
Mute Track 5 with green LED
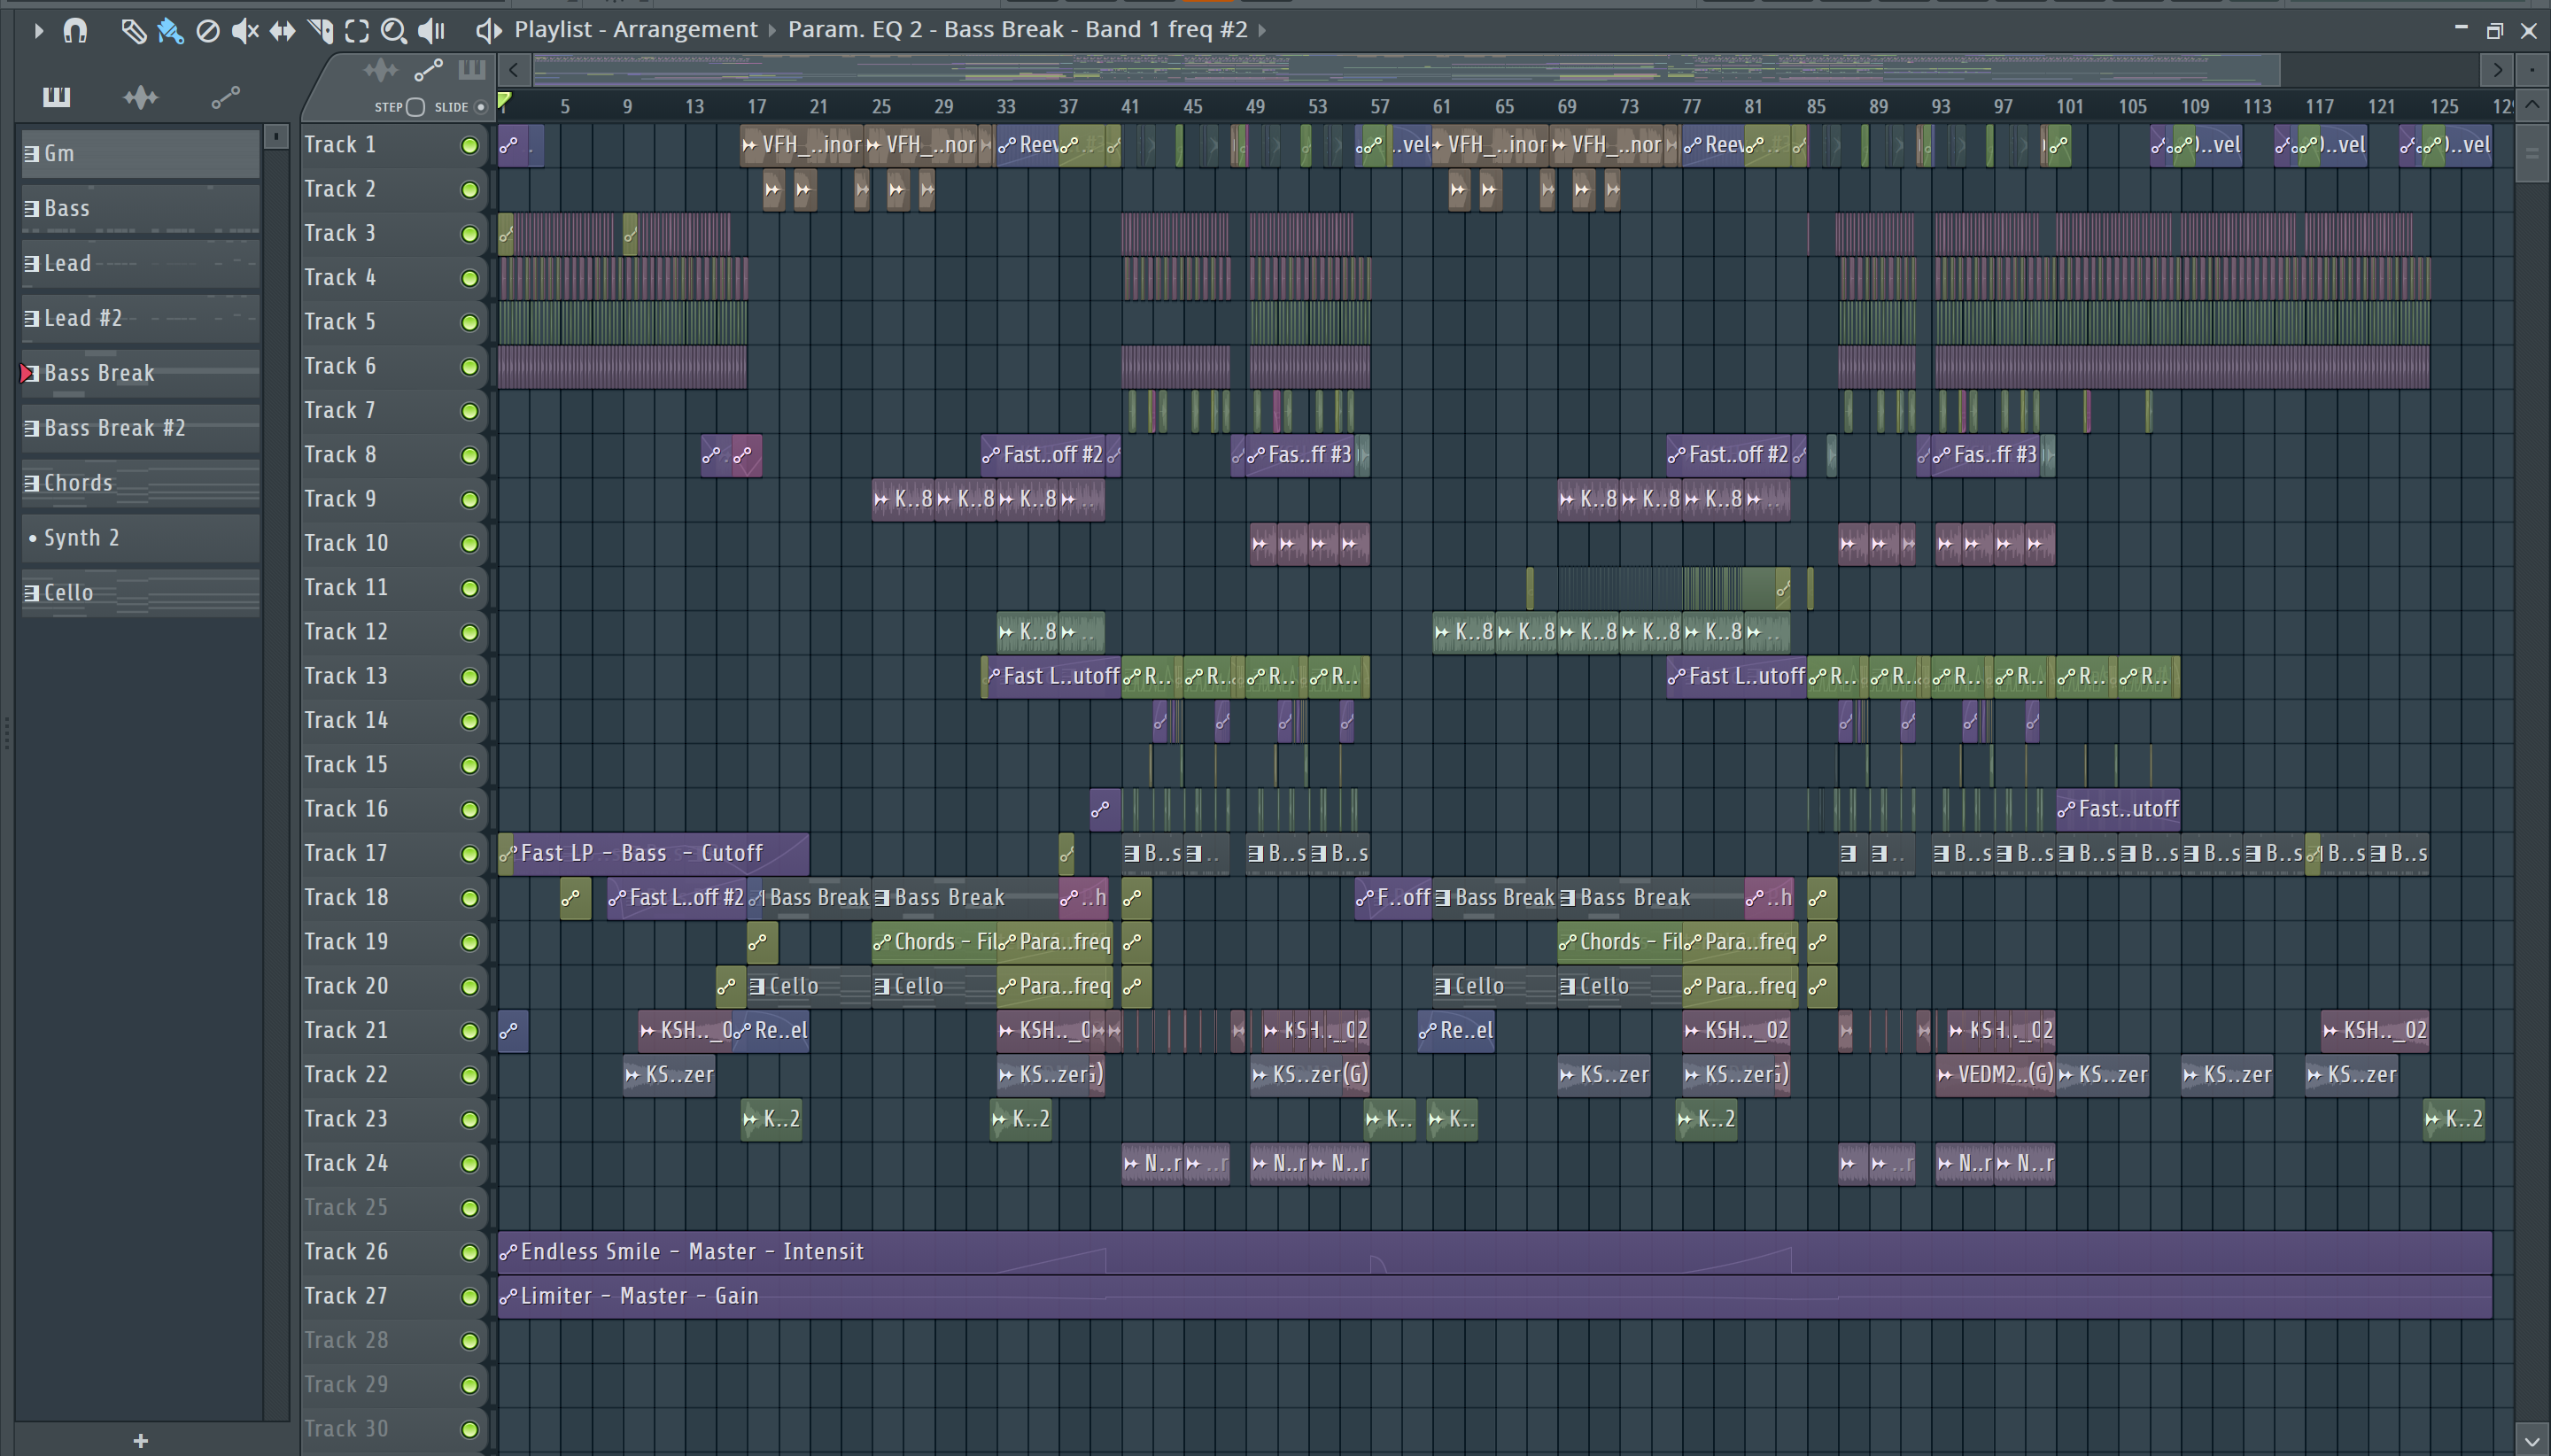[x=469, y=323]
